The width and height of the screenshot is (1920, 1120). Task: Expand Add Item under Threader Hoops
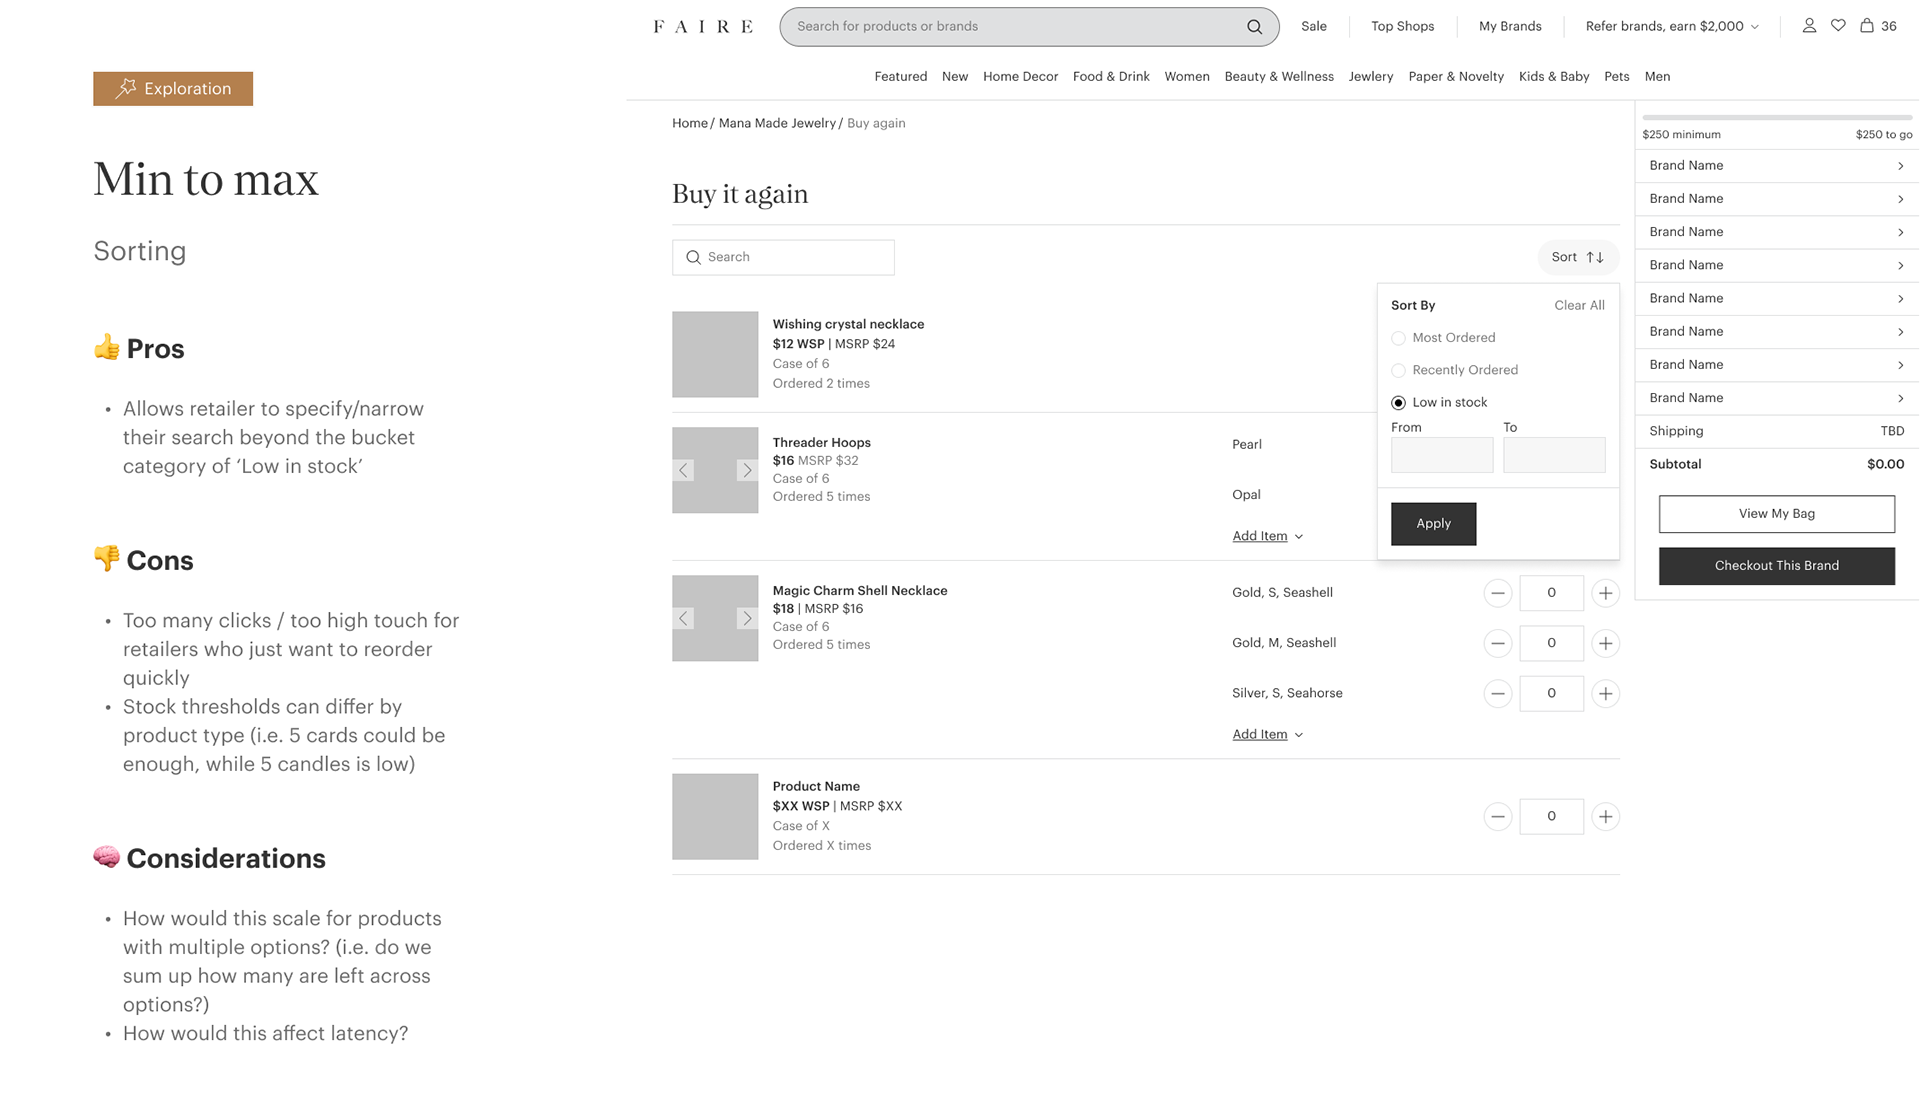(1267, 536)
